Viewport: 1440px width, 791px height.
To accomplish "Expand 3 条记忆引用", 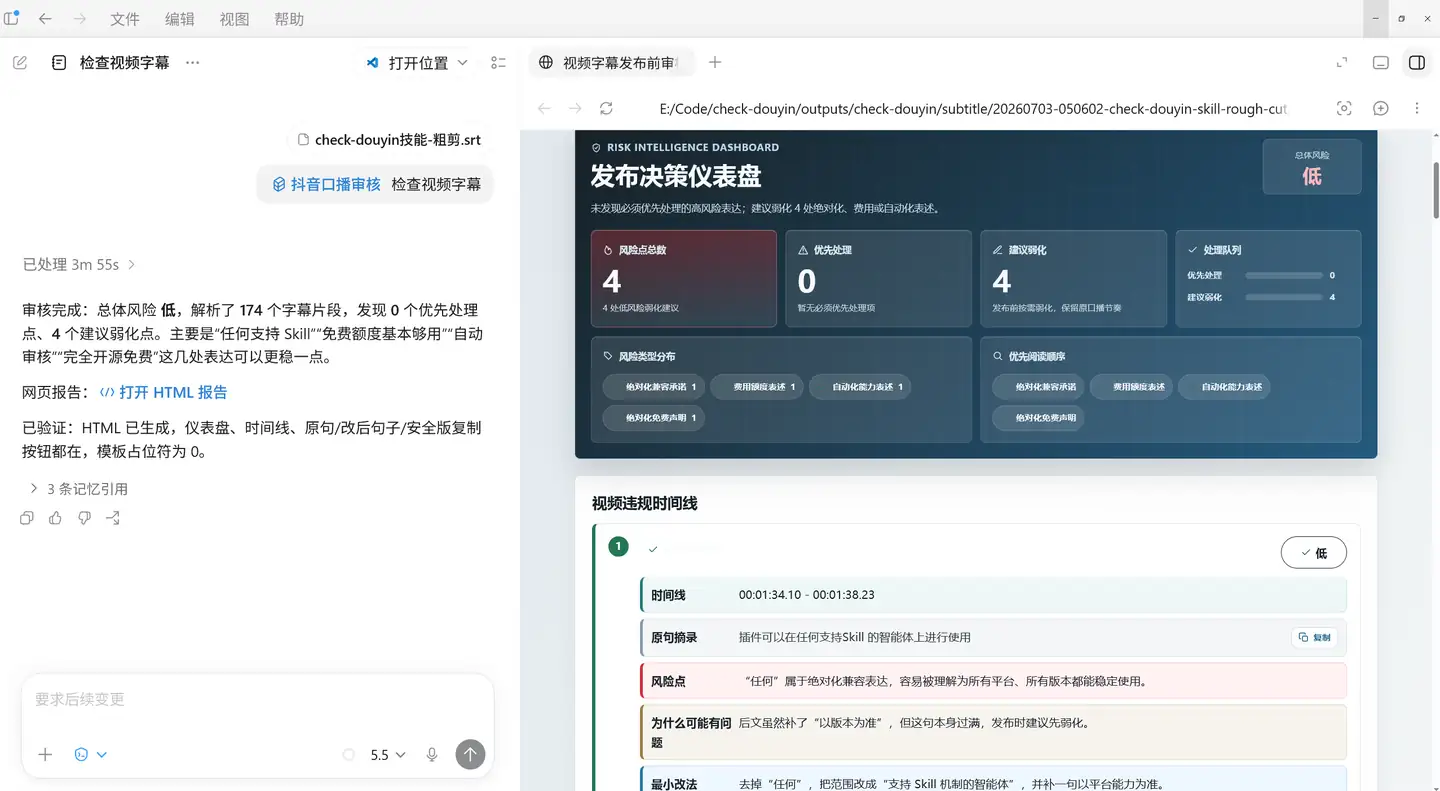I will tap(79, 489).
